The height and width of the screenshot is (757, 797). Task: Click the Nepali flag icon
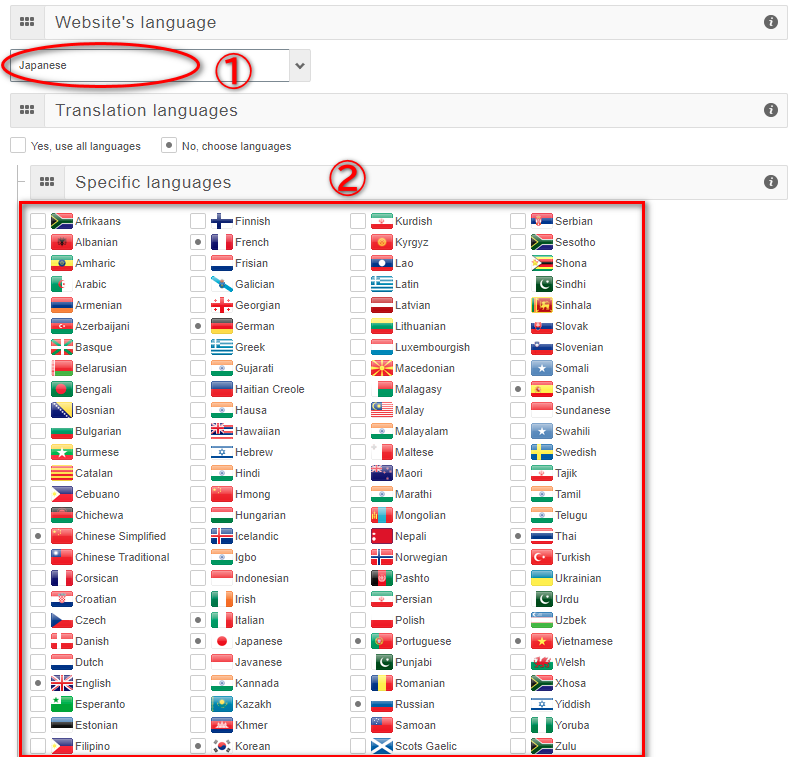click(x=382, y=536)
